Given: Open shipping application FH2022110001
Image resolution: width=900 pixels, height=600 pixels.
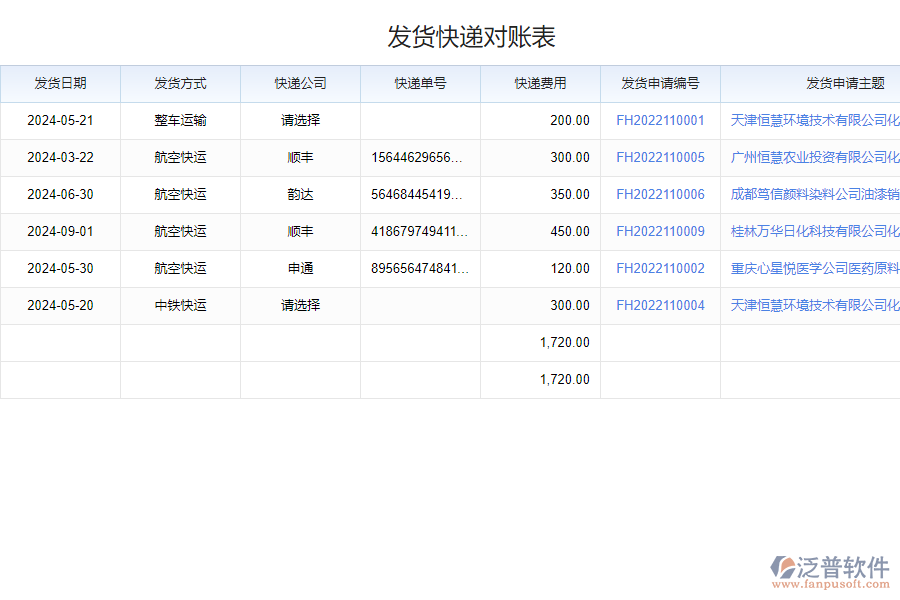Looking at the screenshot, I should tap(661, 120).
